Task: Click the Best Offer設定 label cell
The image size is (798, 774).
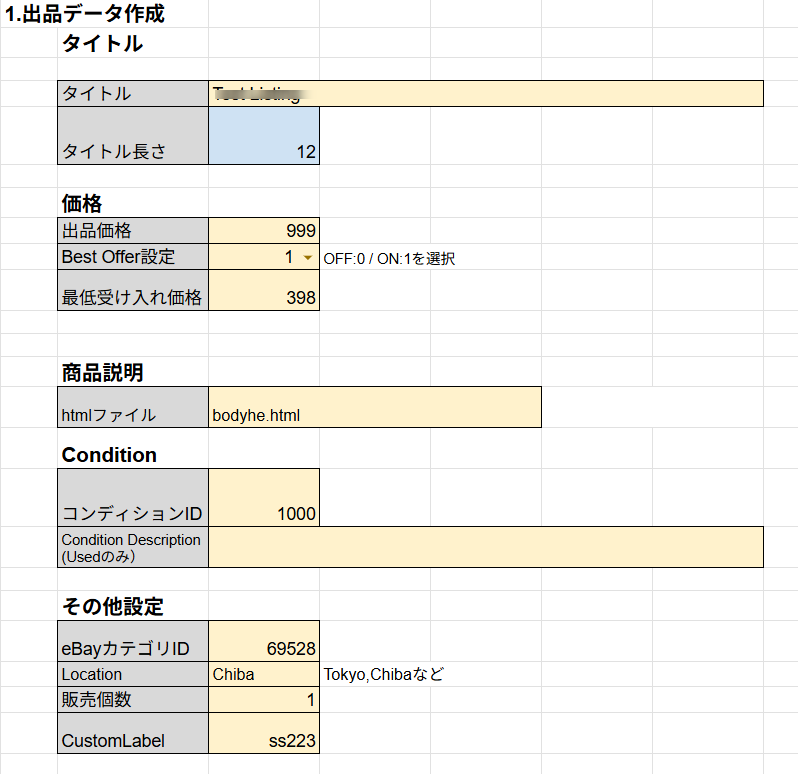Action: click(x=133, y=257)
